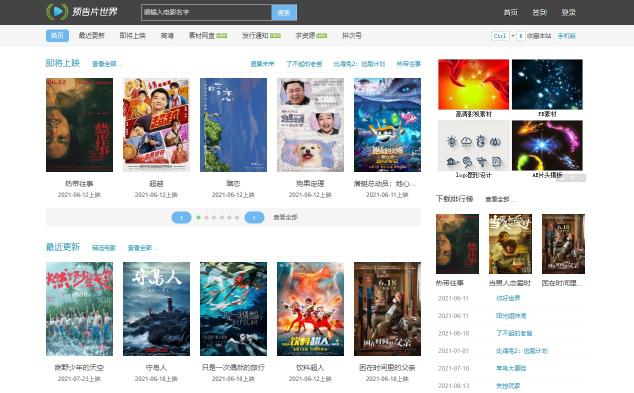Click the 潜艇总动员 title text
The image size is (634, 393).
[385, 184]
